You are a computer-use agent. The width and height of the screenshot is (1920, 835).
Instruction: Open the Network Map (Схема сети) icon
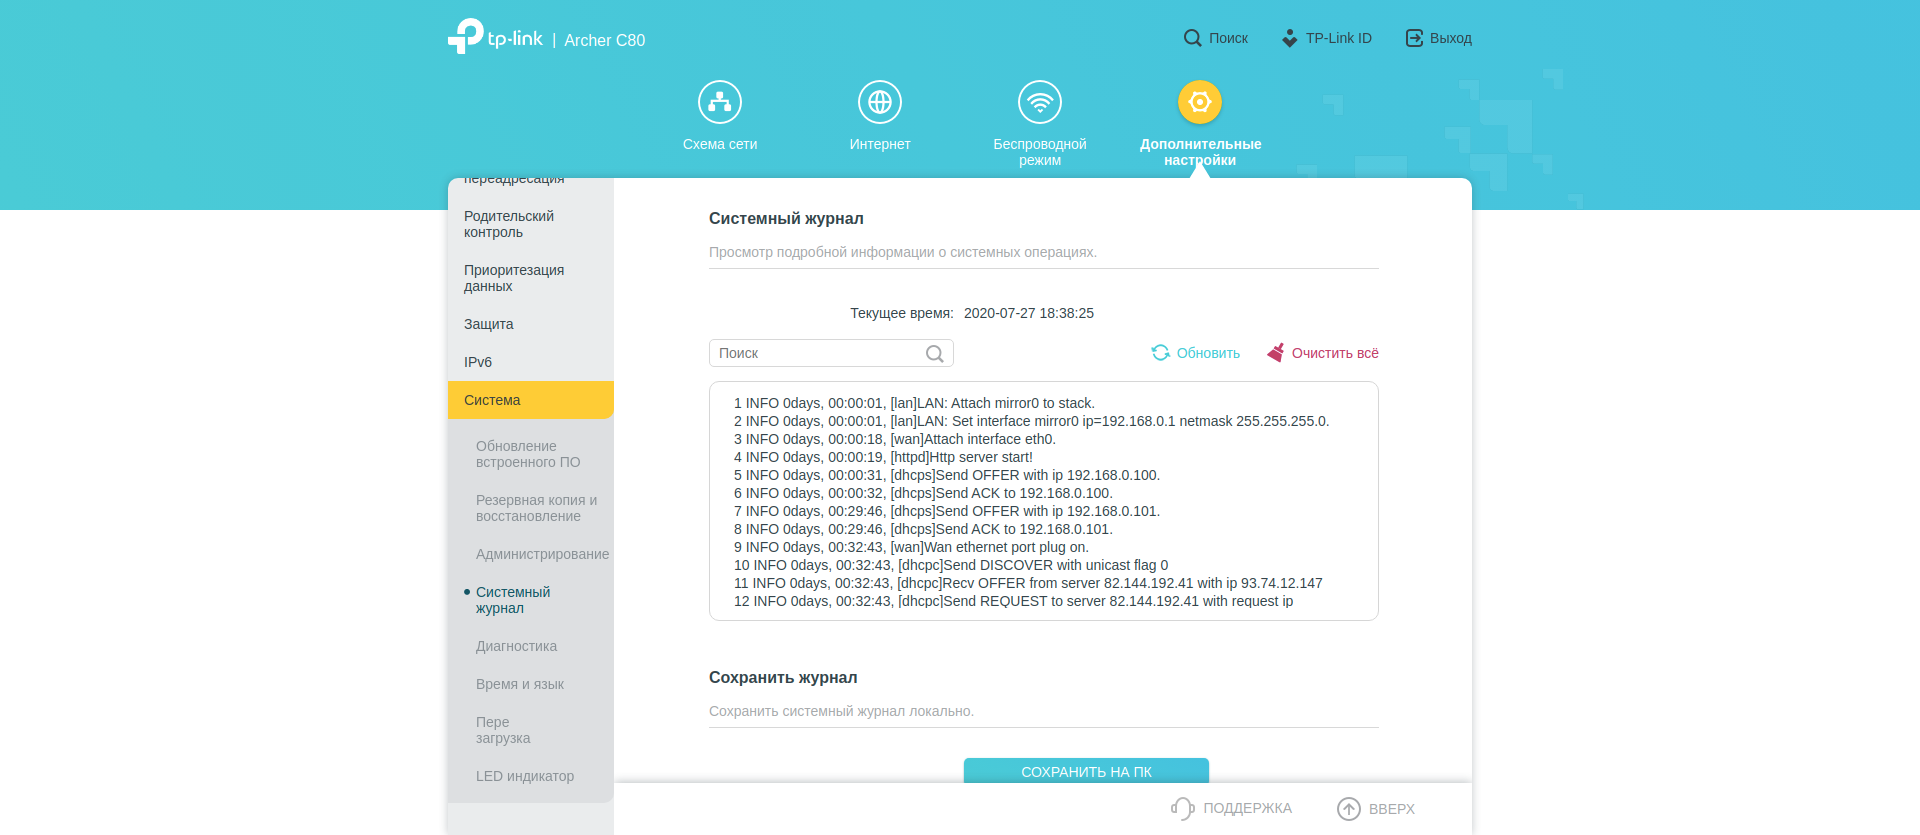[720, 102]
